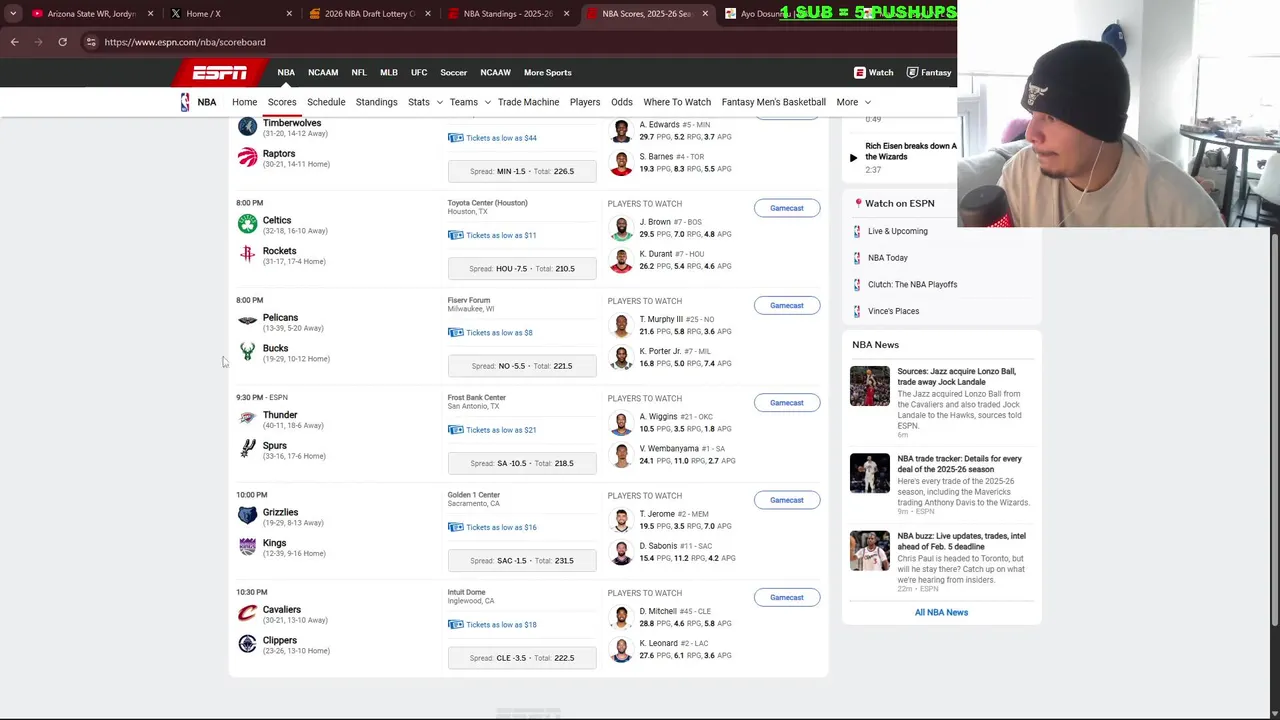The width and height of the screenshot is (1280, 720).
Task: Click Clippers team logo
Action: pos(247,643)
